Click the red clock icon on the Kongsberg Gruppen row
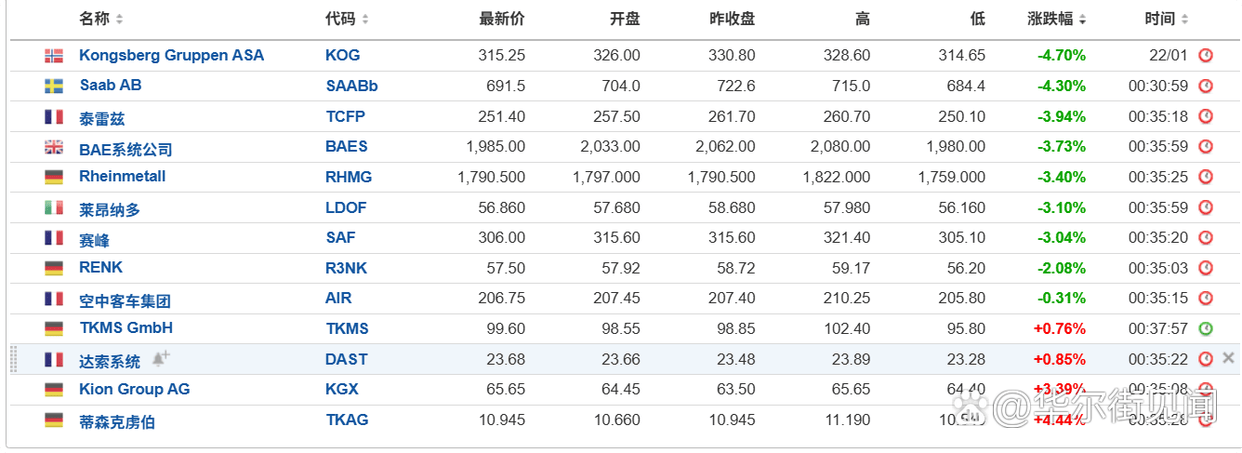Screen dimensions: 1242x453 (x=1206, y=56)
